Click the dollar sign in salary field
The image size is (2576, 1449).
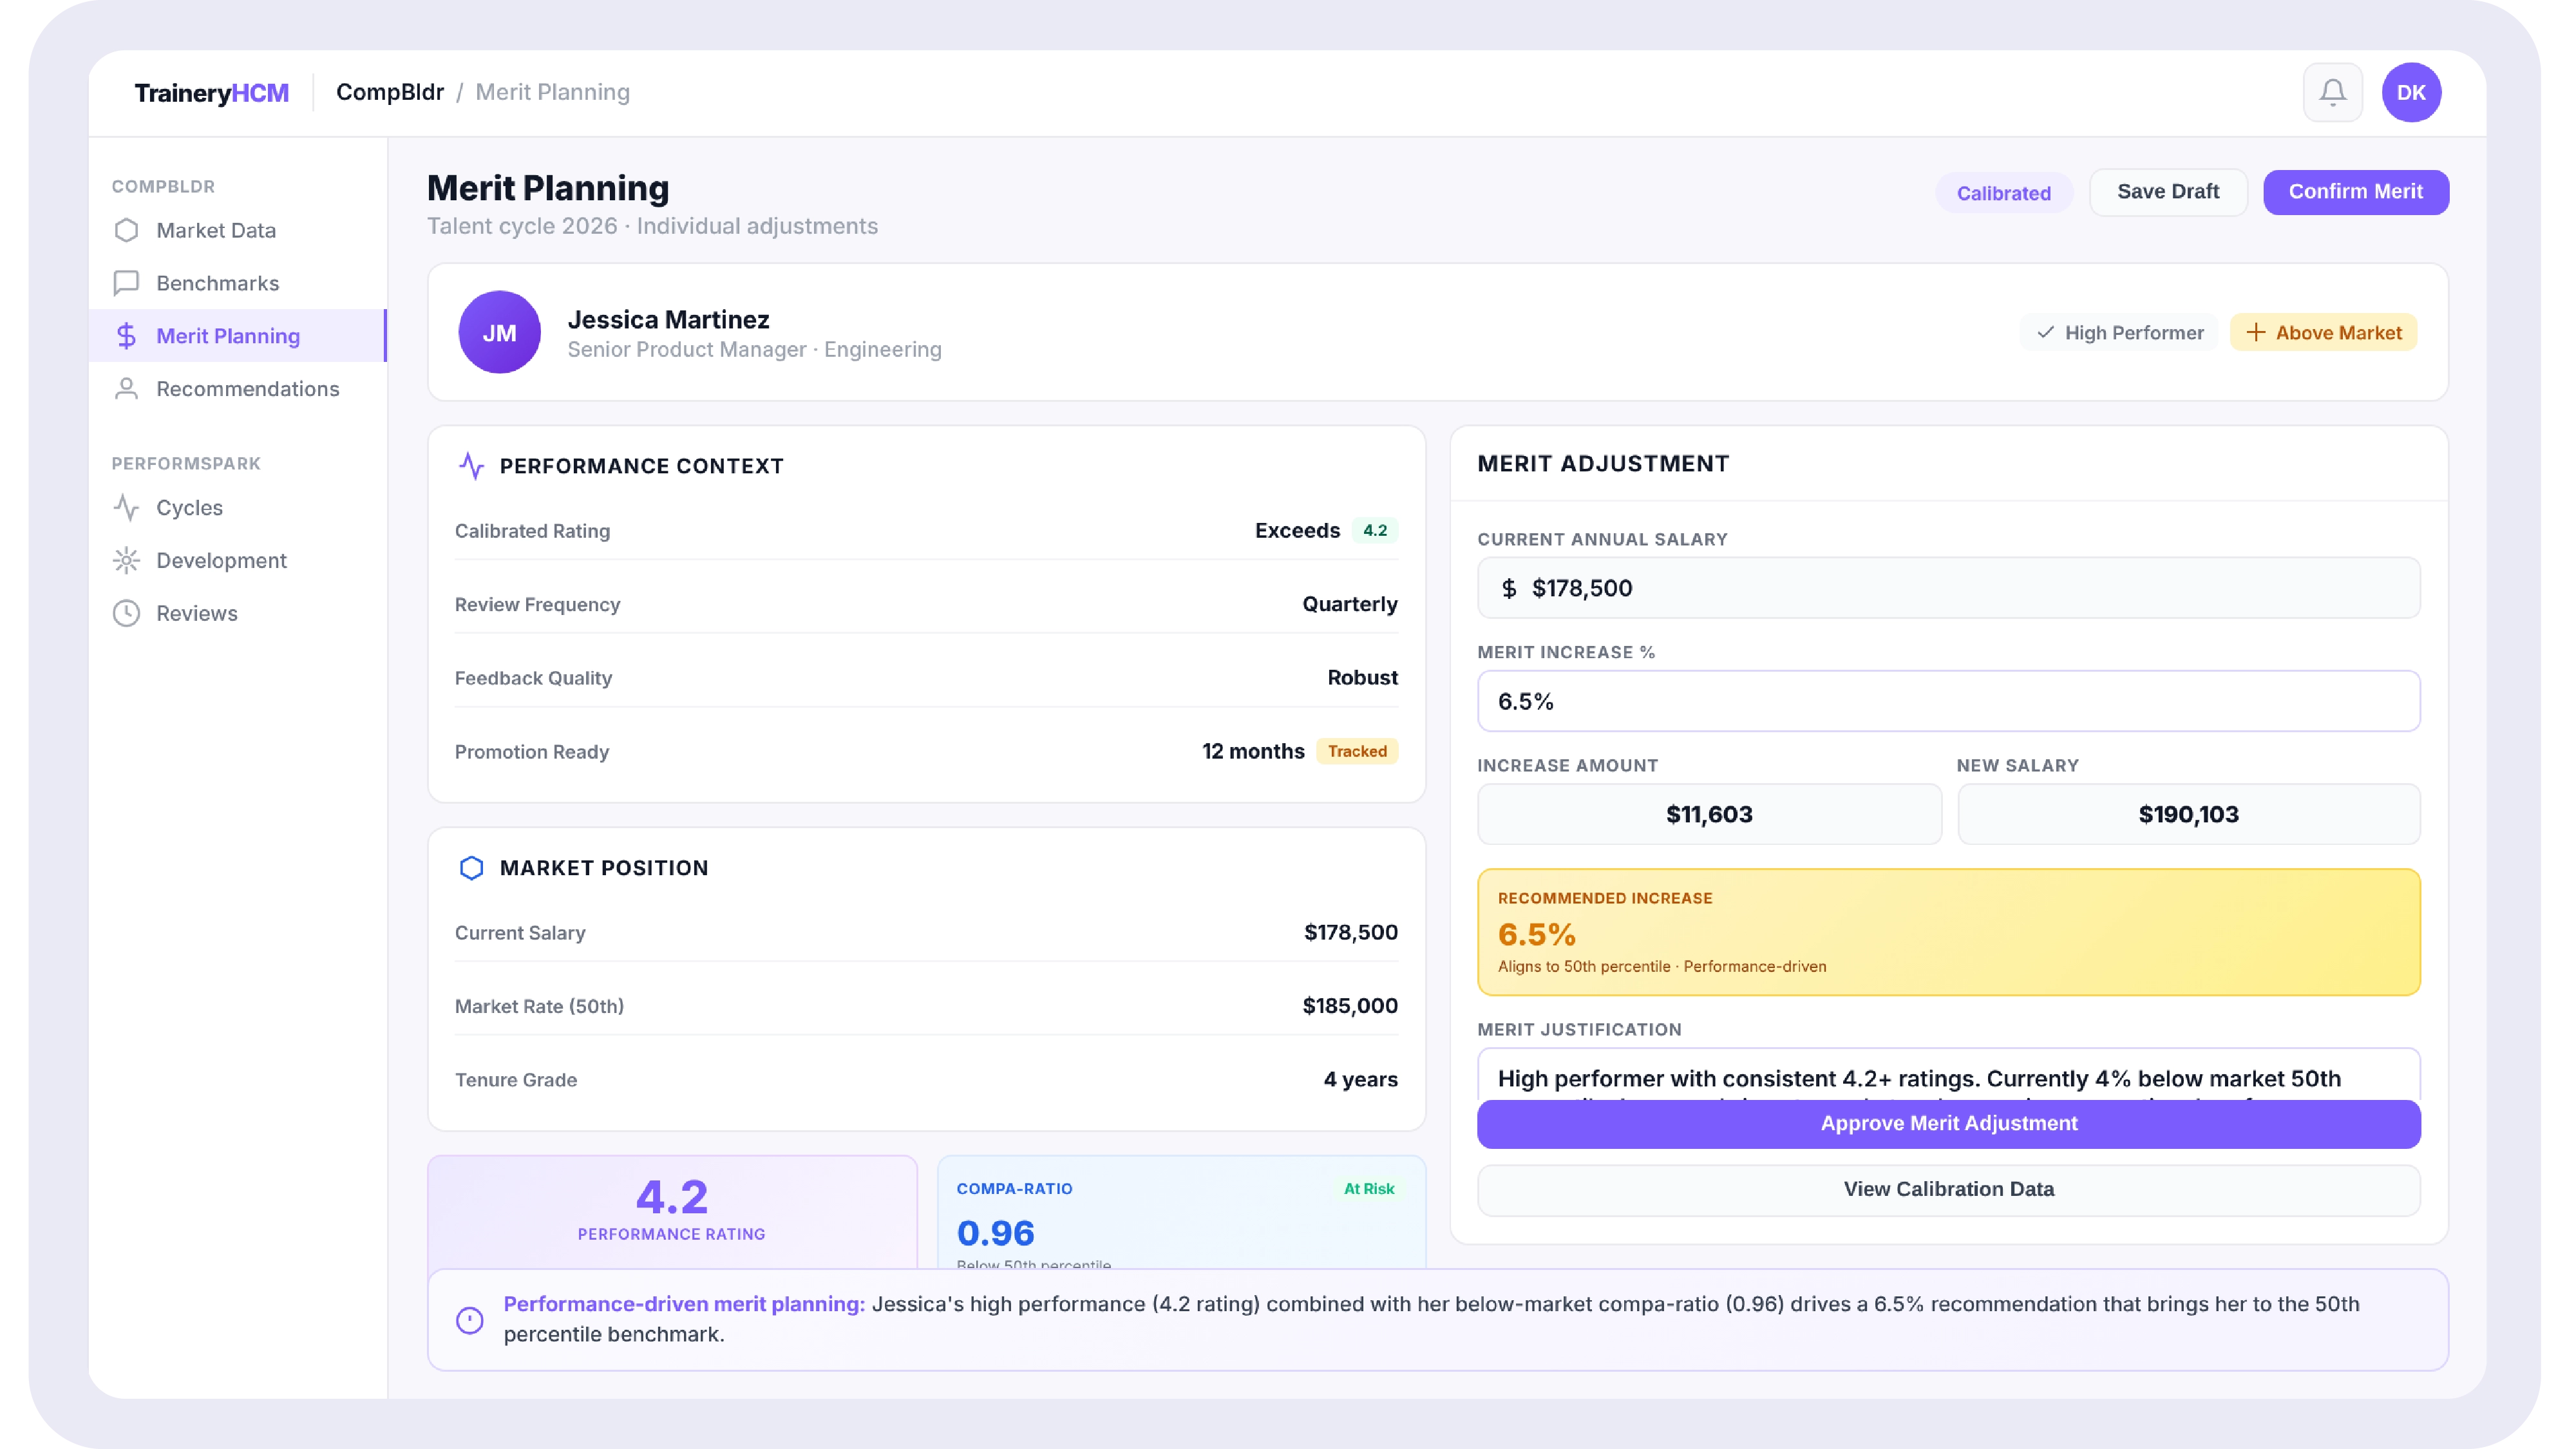1508,588
